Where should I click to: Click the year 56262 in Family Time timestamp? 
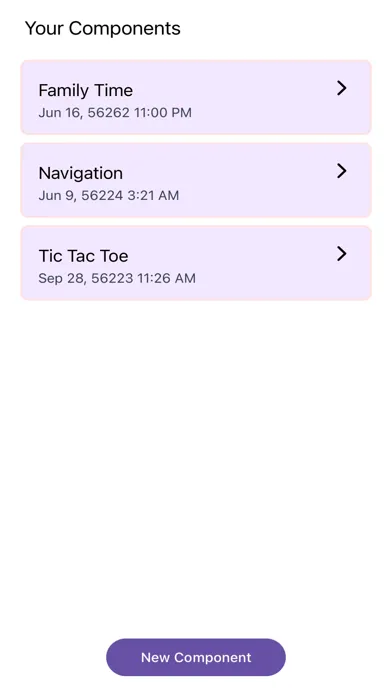pos(108,112)
